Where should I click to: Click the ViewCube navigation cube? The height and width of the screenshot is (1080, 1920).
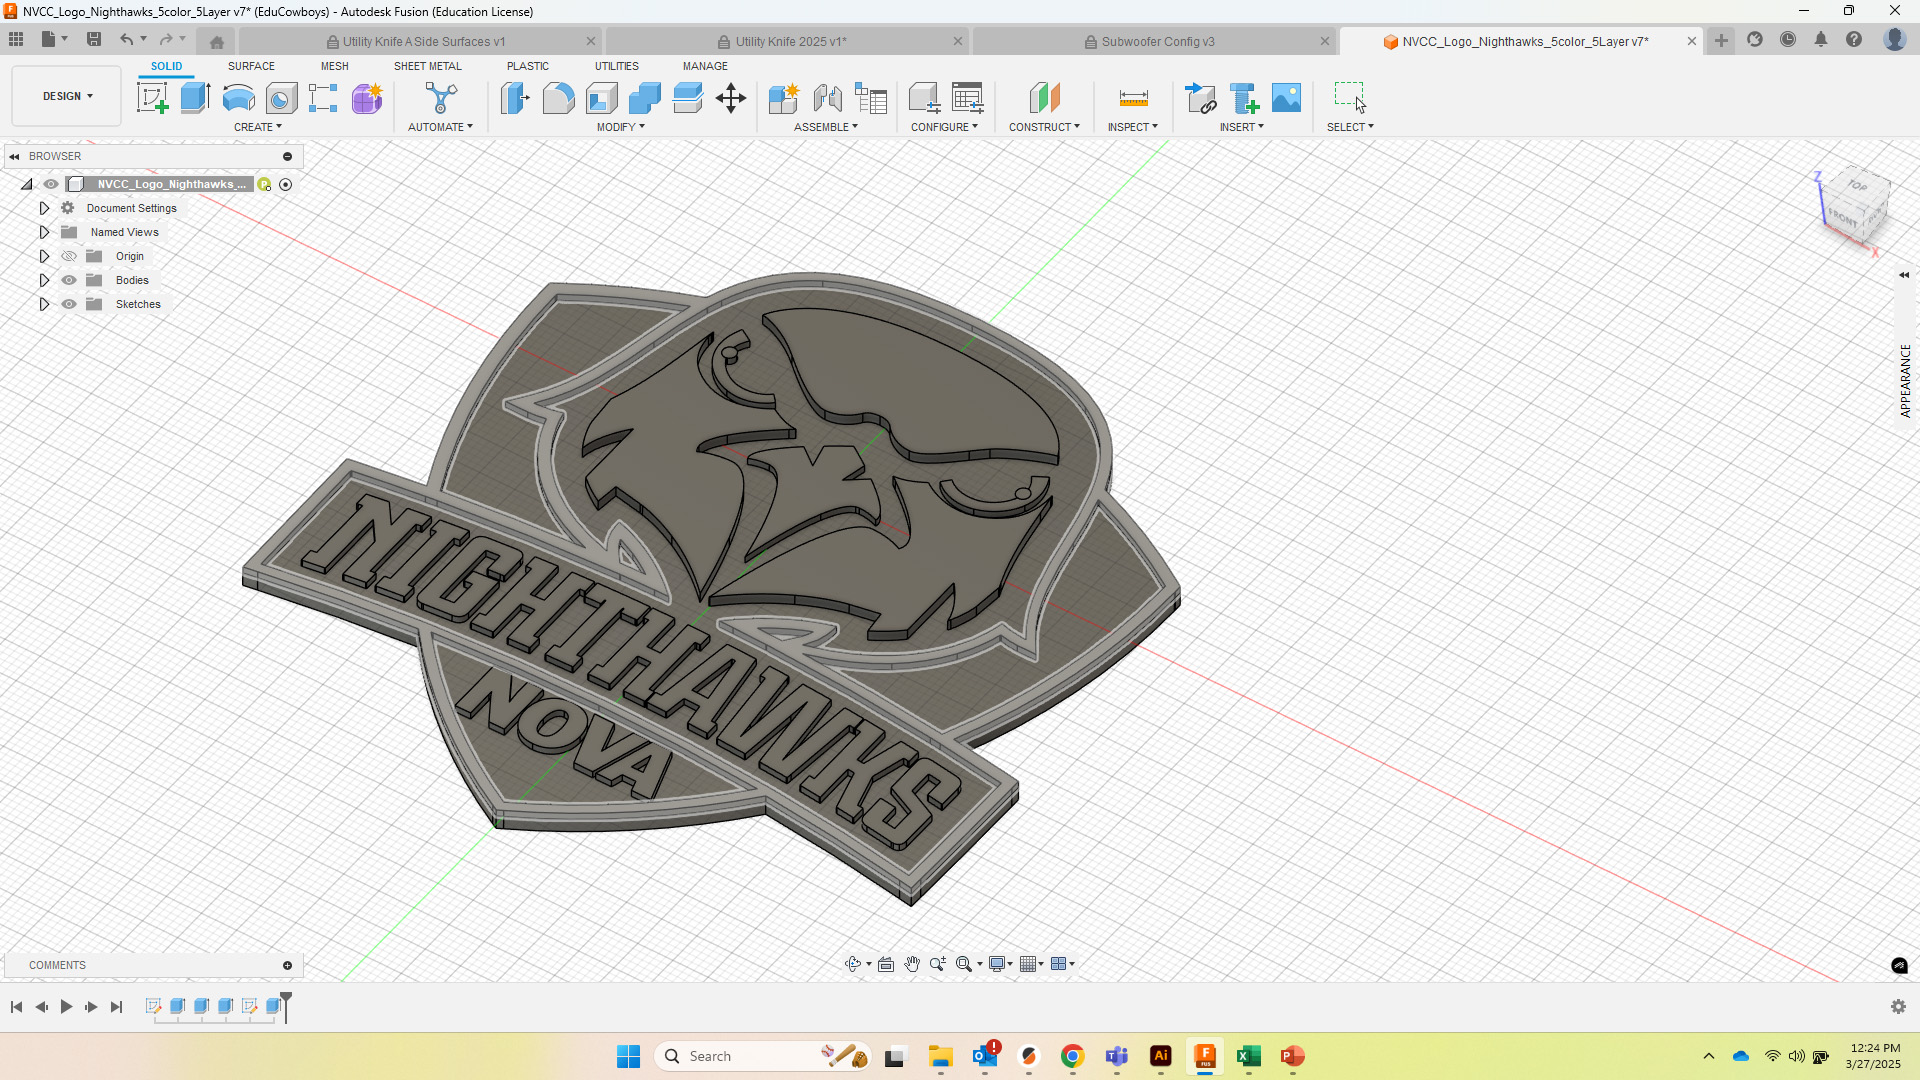point(1856,208)
